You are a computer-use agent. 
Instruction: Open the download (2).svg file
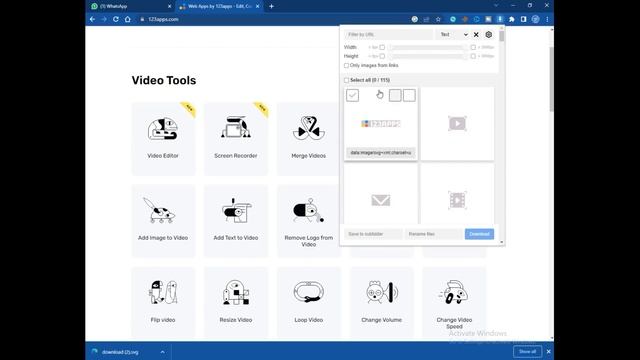click(x=120, y=352)
